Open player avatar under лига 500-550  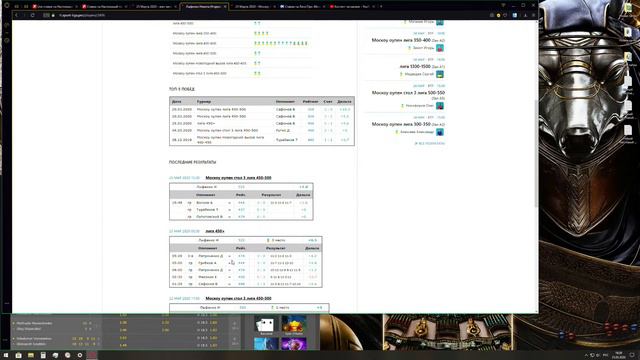tap(440, 106)
